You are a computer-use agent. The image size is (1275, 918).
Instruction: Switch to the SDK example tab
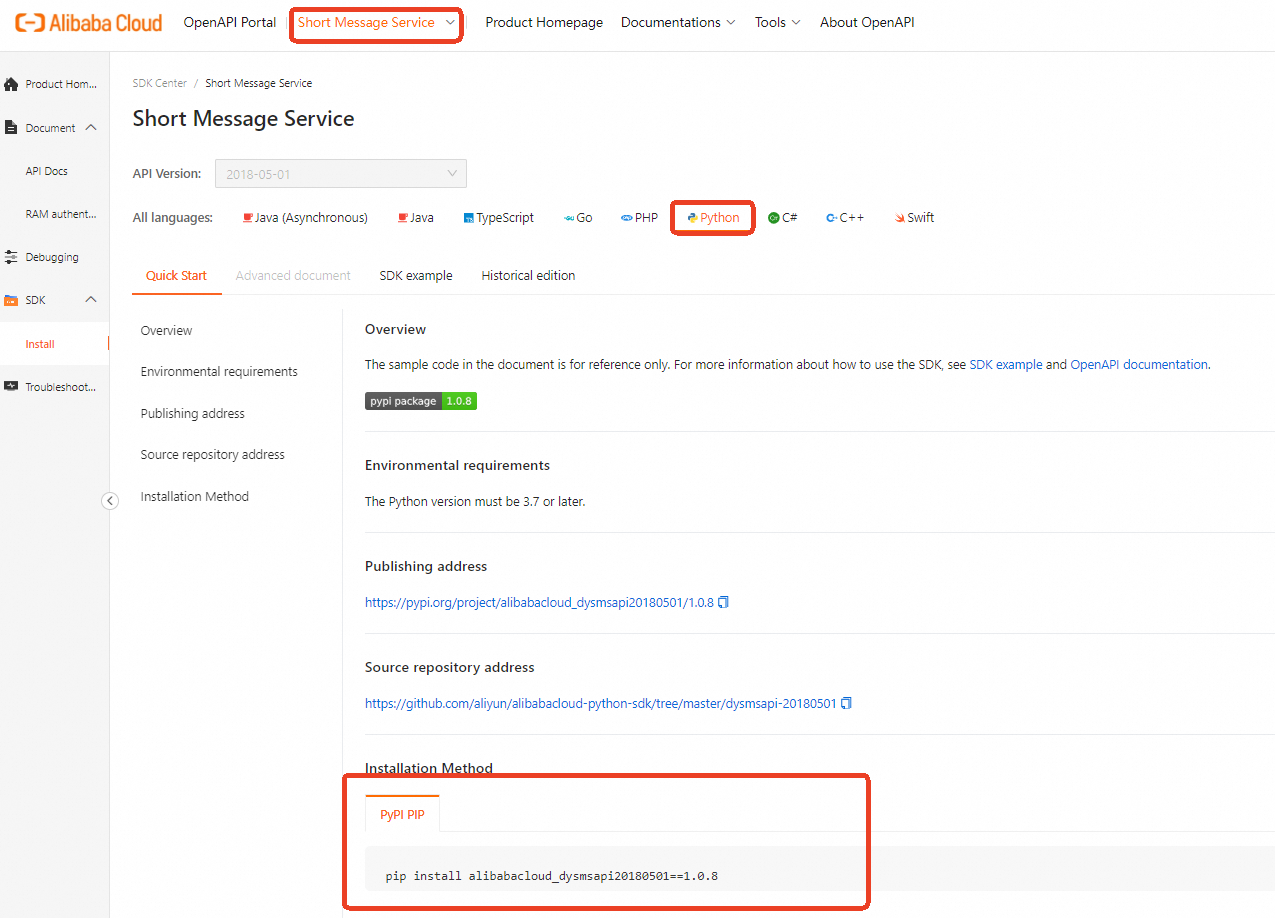coord(416,275)
